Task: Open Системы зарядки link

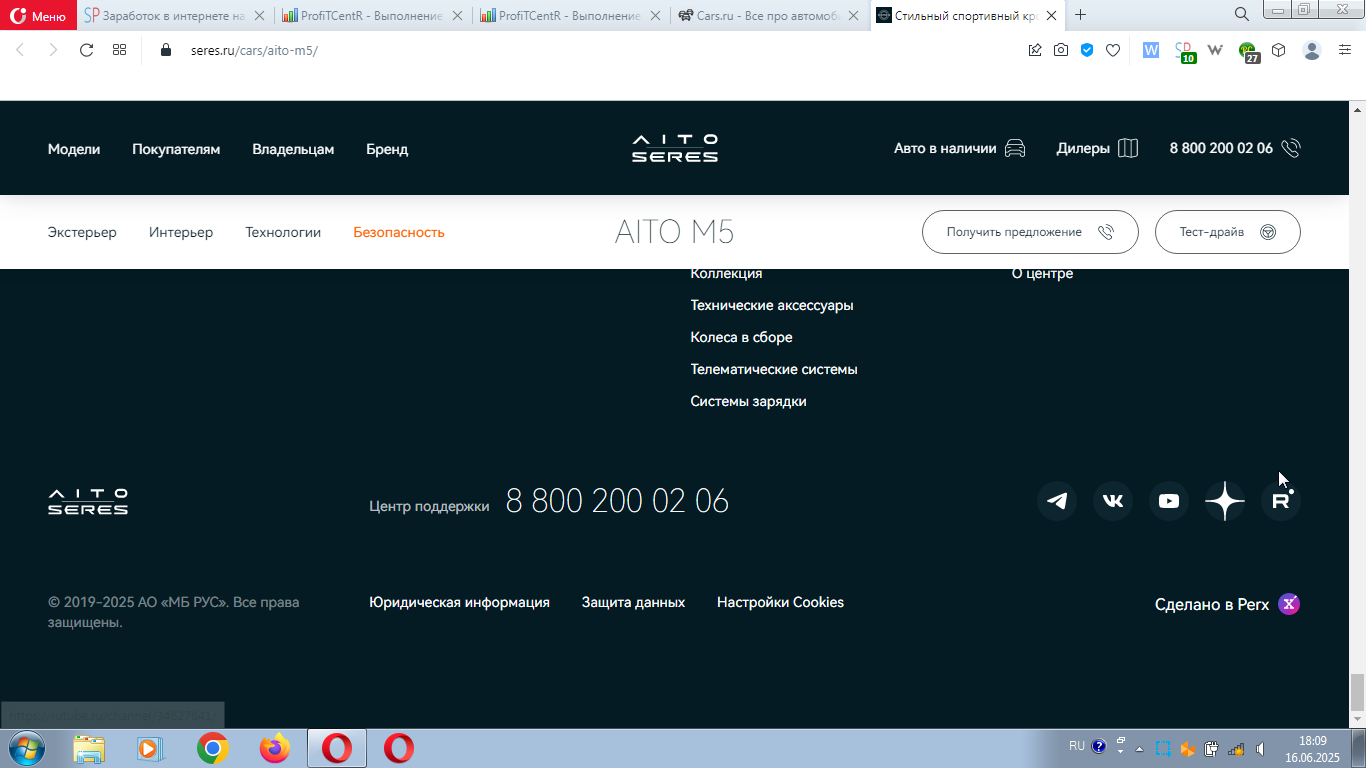Action: pyautogui.click(x=748, y=401)
